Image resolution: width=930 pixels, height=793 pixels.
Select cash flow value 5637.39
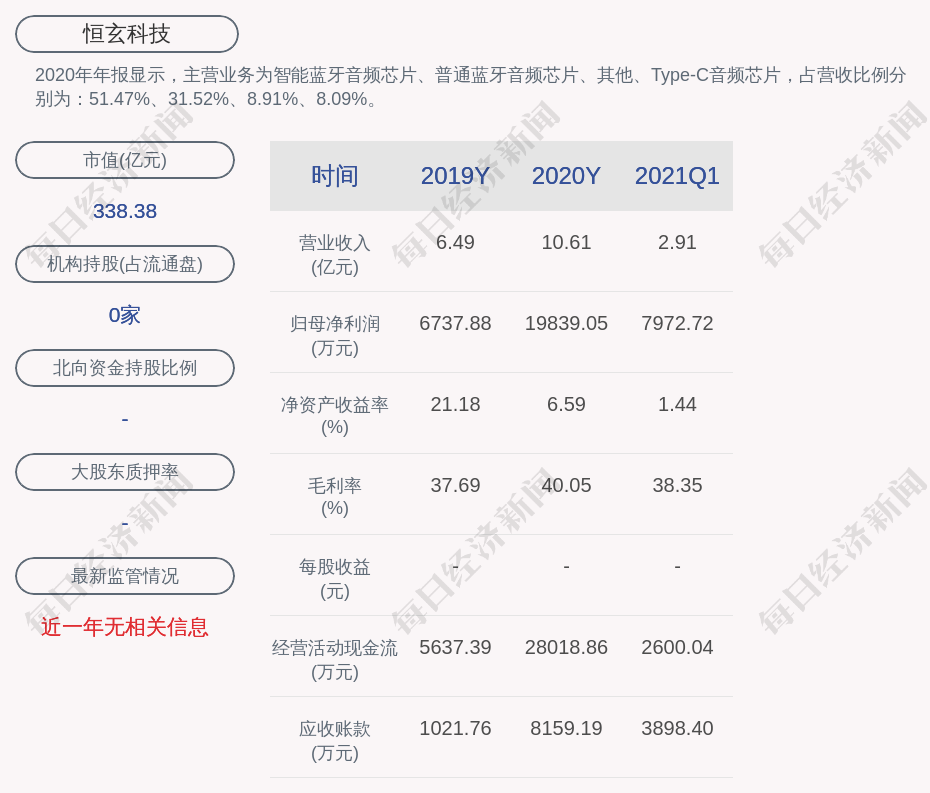tap(455, 647)
